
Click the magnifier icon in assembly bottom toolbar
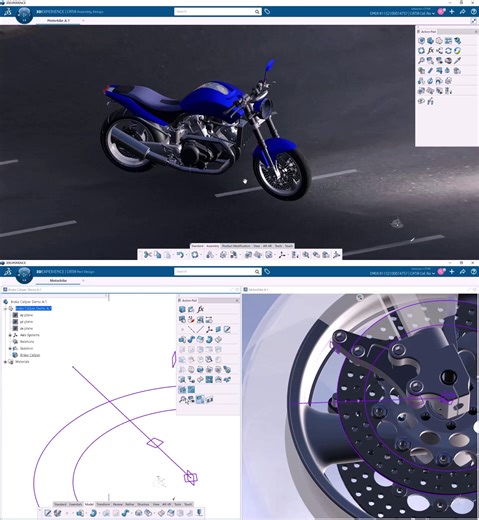click(306, 255)
